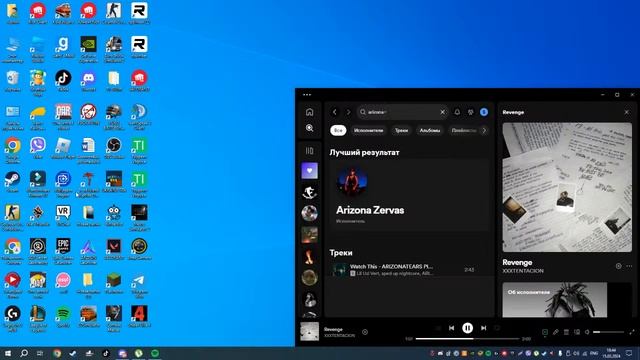Open Task View on the taskbar
Image resolution: width=640 pixels, height=360 pixels.
40,353
